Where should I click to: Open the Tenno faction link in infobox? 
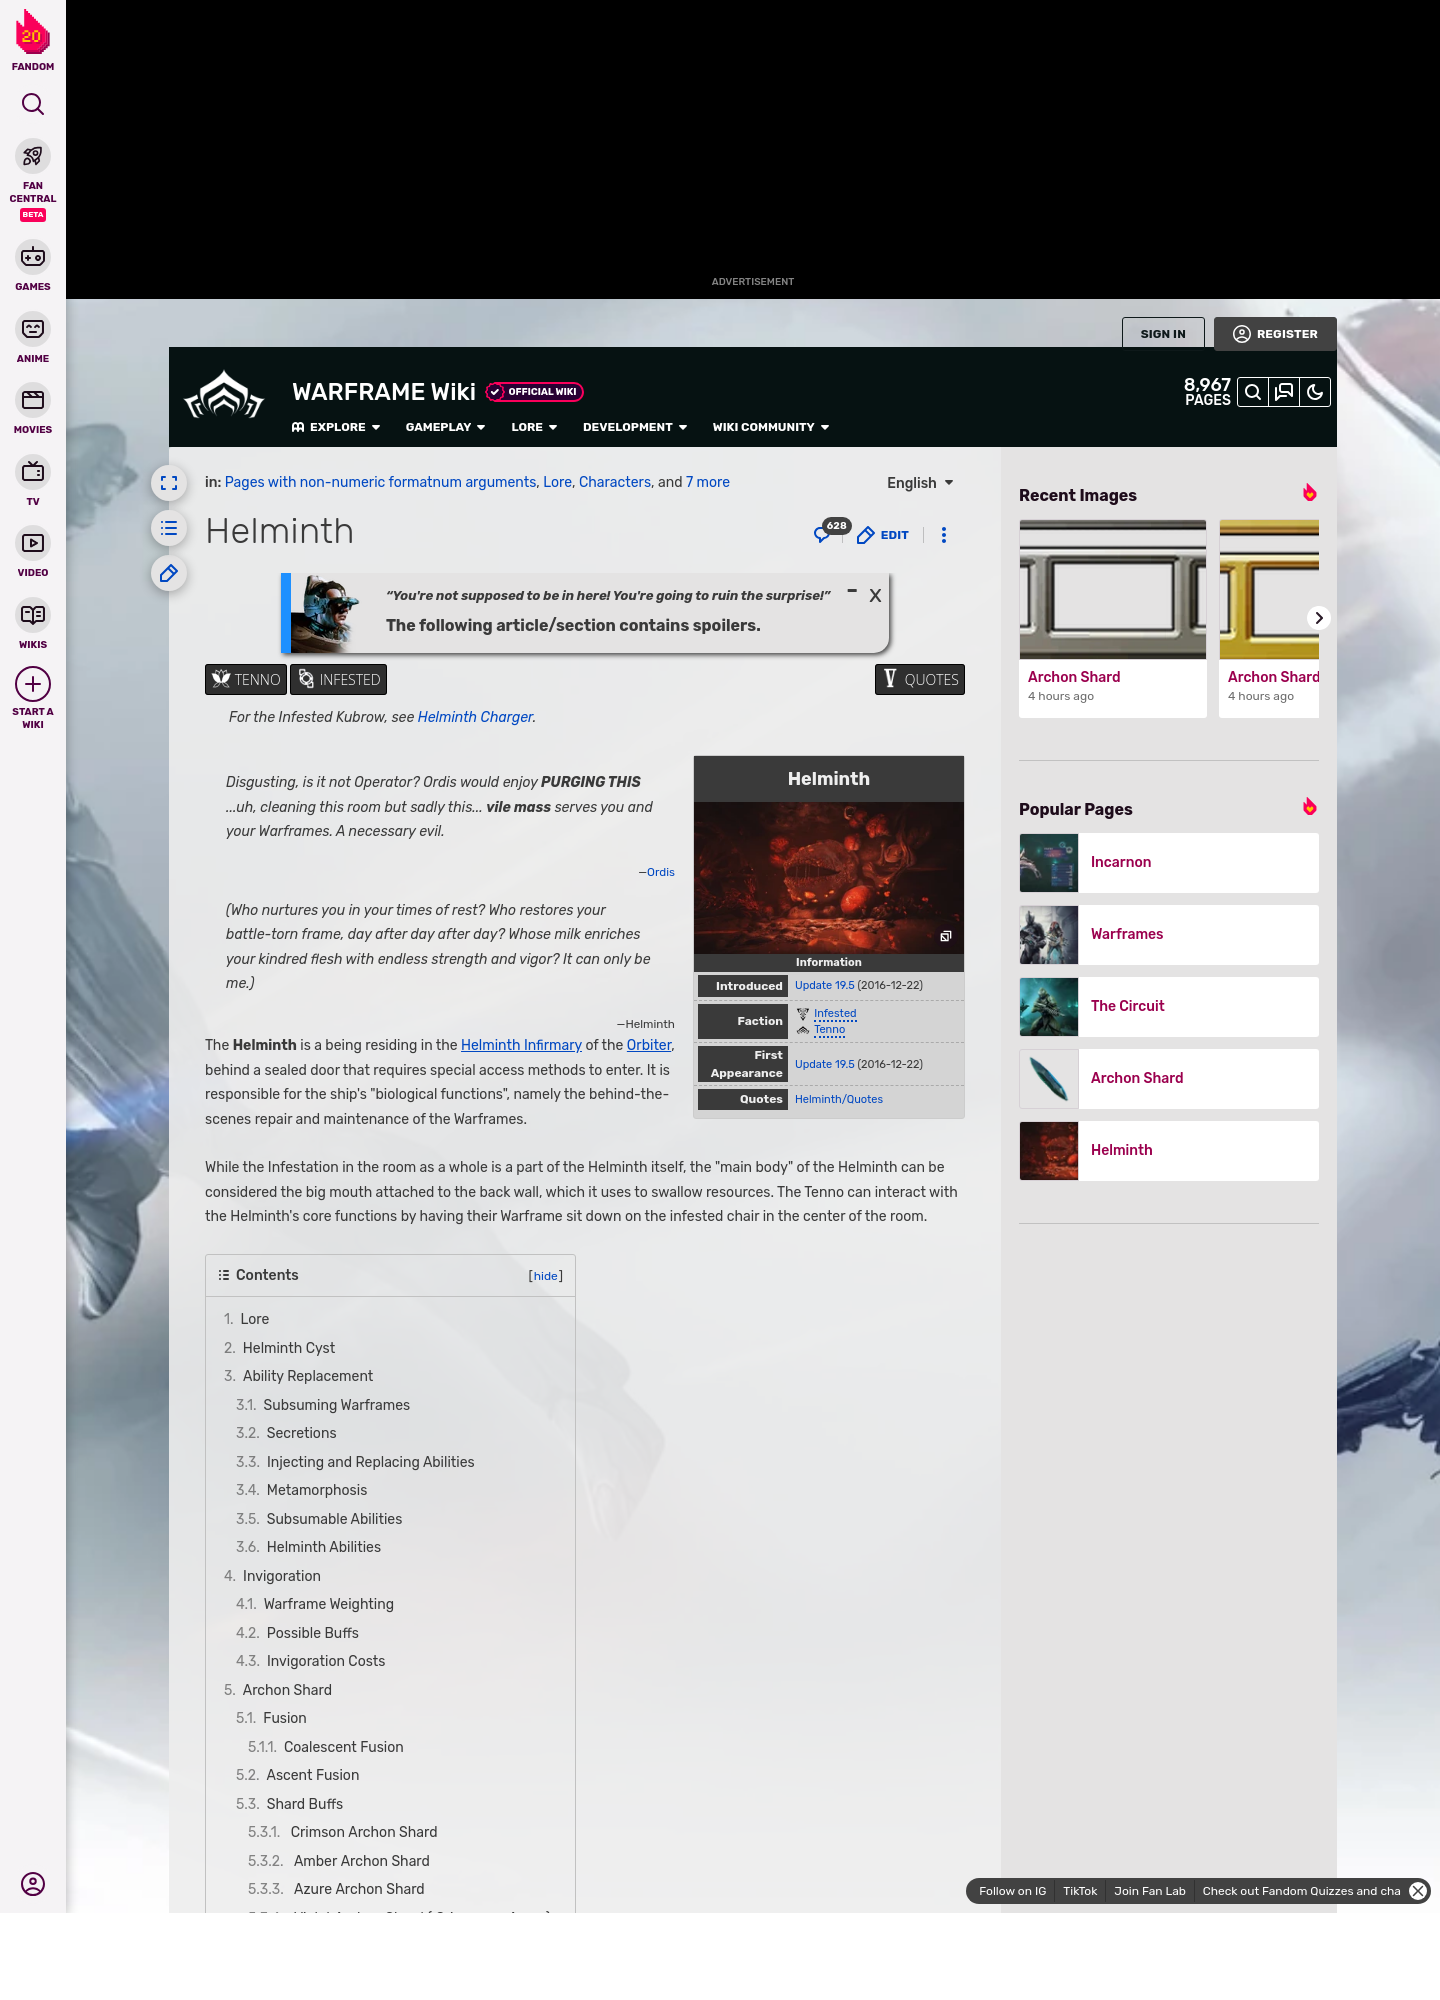(829, 1030)
